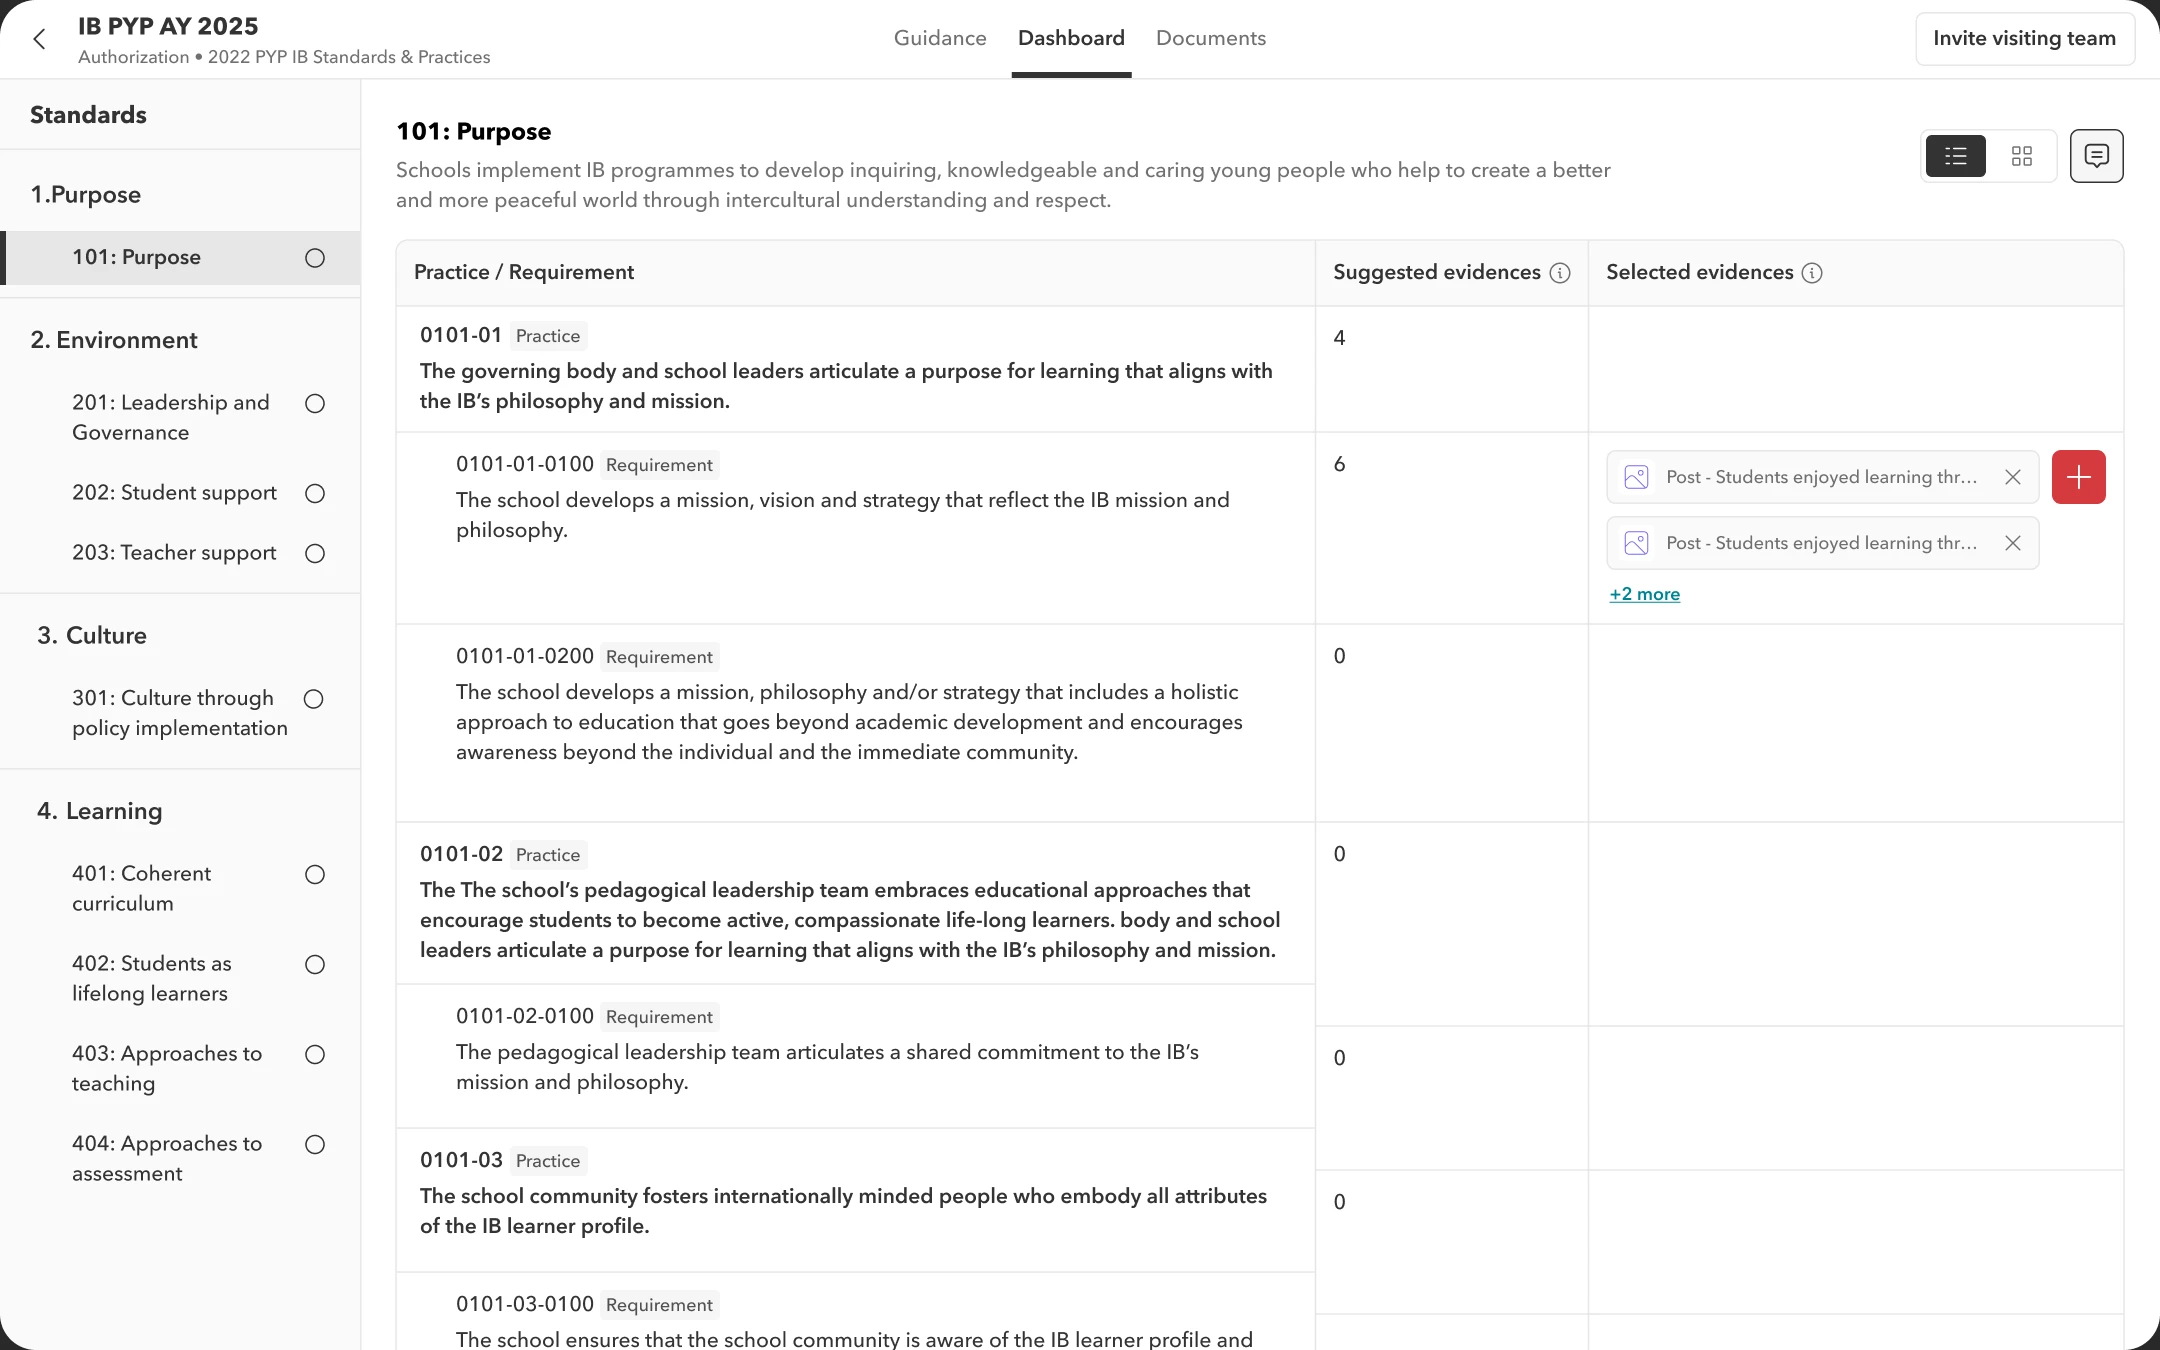This screenshot has height=1350, width=2160.
Task: Remove the second selected evidence post
Action: (2013, 543)
